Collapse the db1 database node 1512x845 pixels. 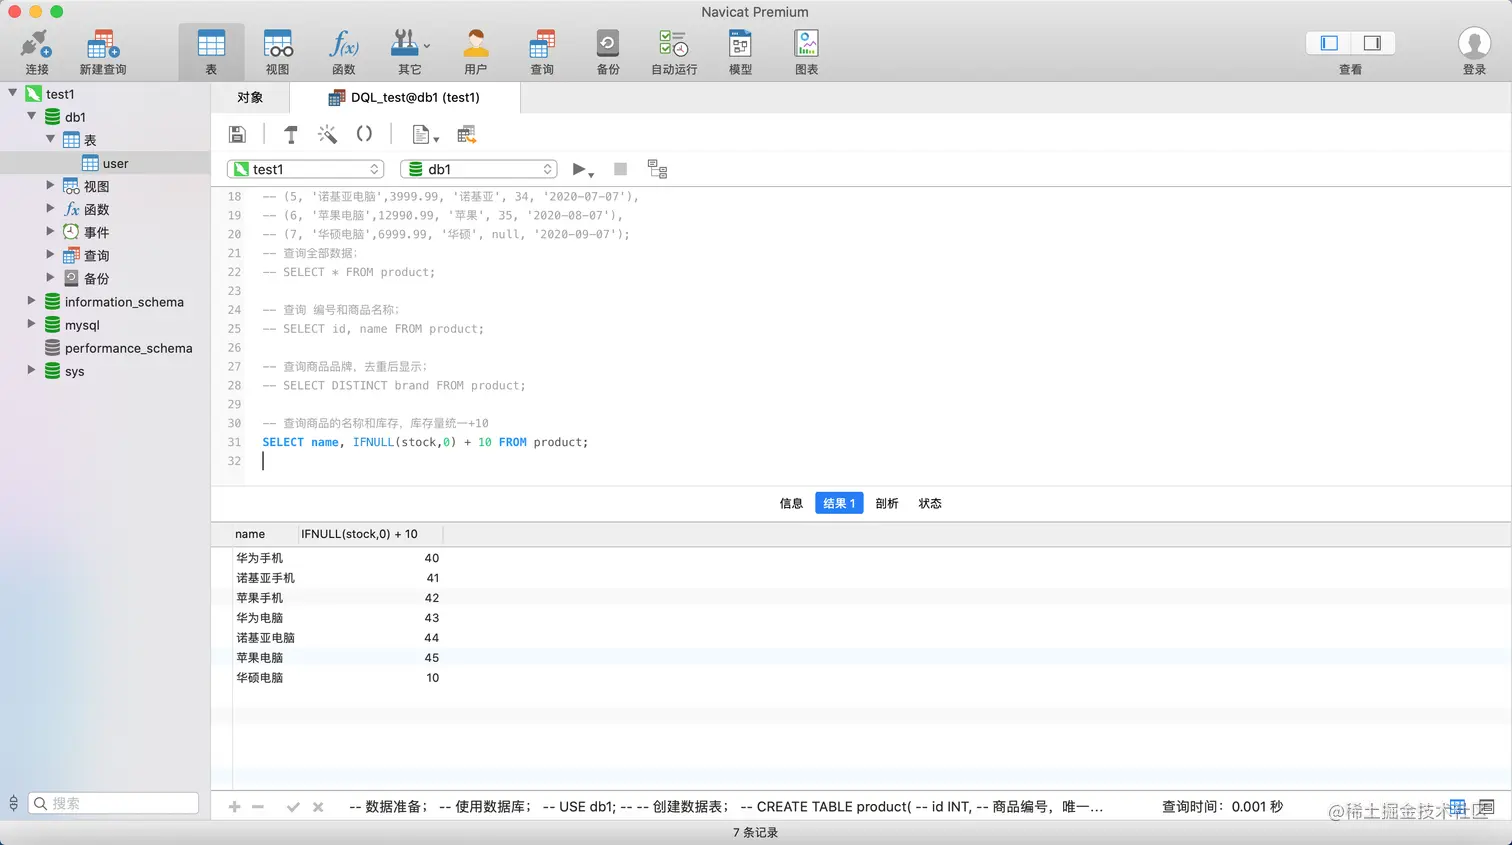tap(32, 116)
